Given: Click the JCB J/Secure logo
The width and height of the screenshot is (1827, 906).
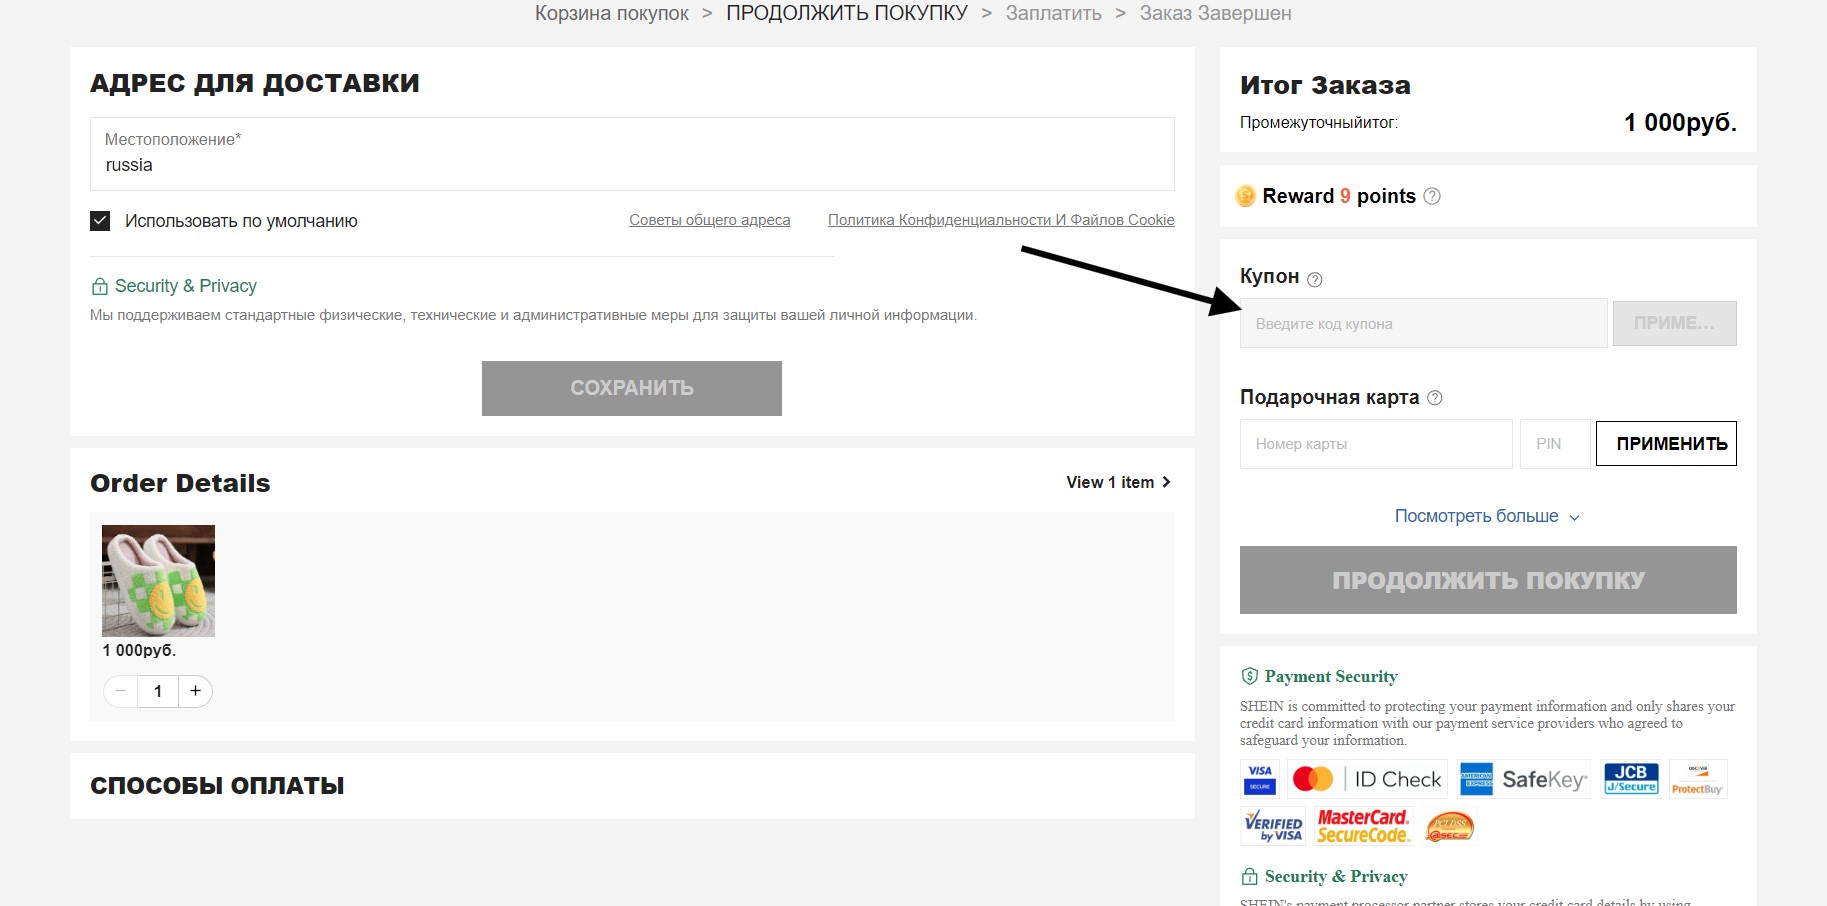Looking at the screenshot, I should click(1631, 779).
